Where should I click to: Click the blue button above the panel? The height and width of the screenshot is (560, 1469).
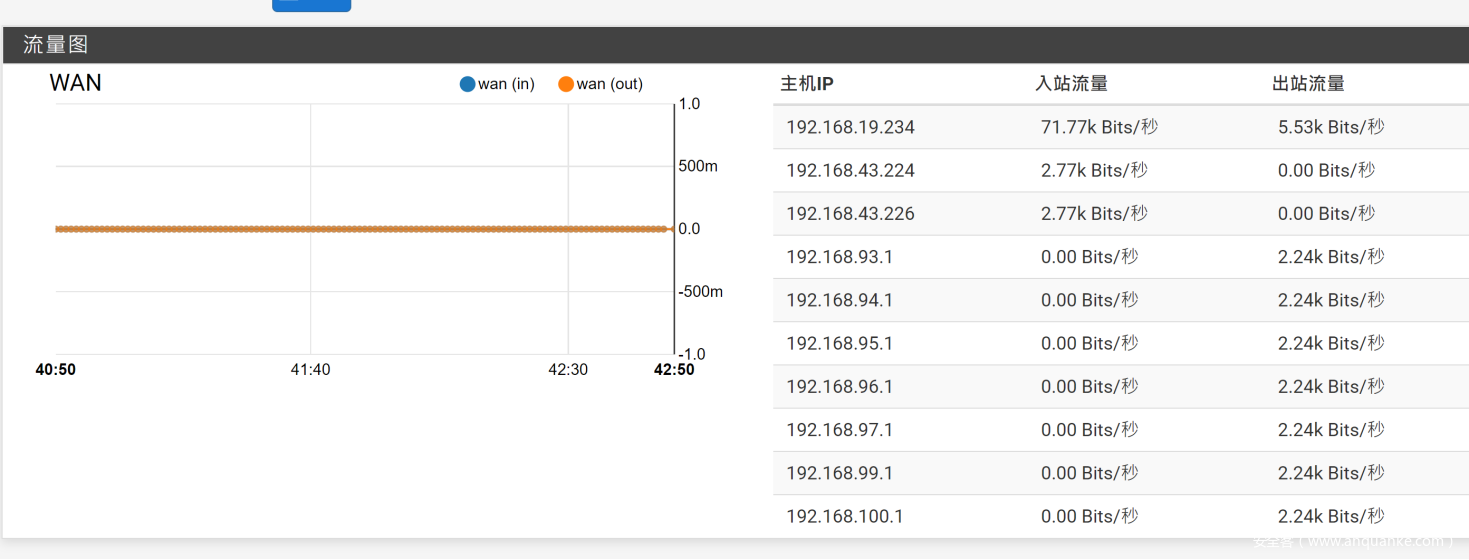[311, 5]
